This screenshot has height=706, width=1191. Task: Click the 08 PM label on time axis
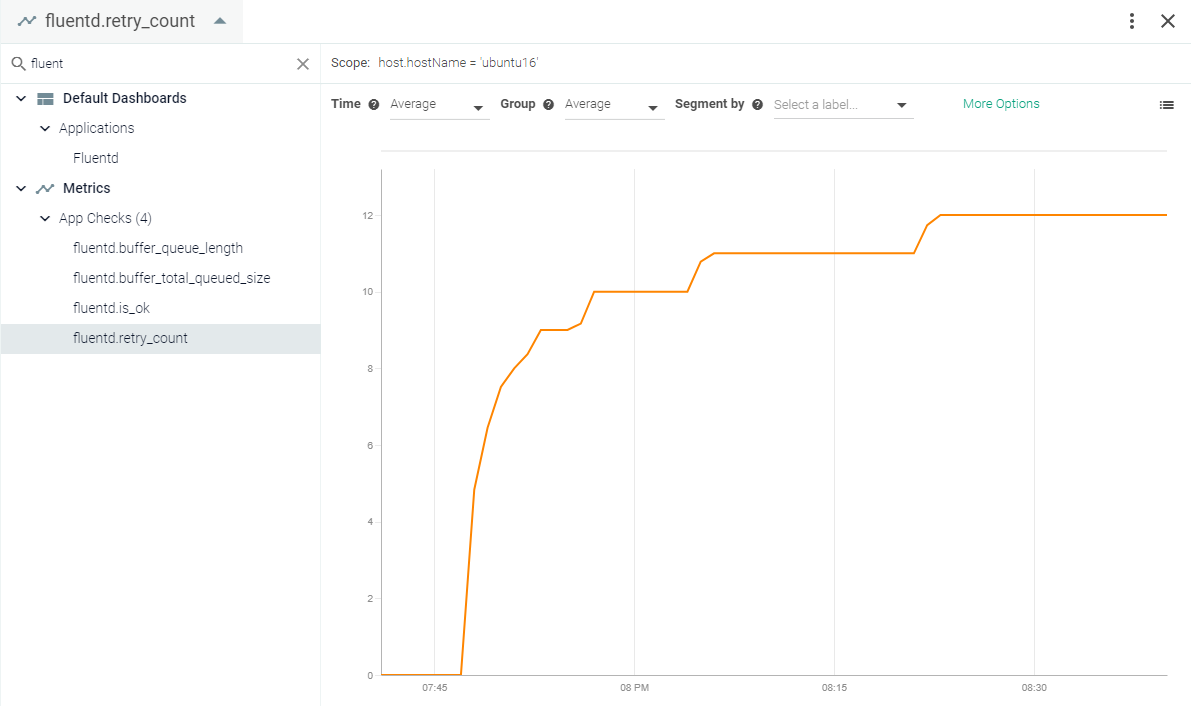[634, 688]
